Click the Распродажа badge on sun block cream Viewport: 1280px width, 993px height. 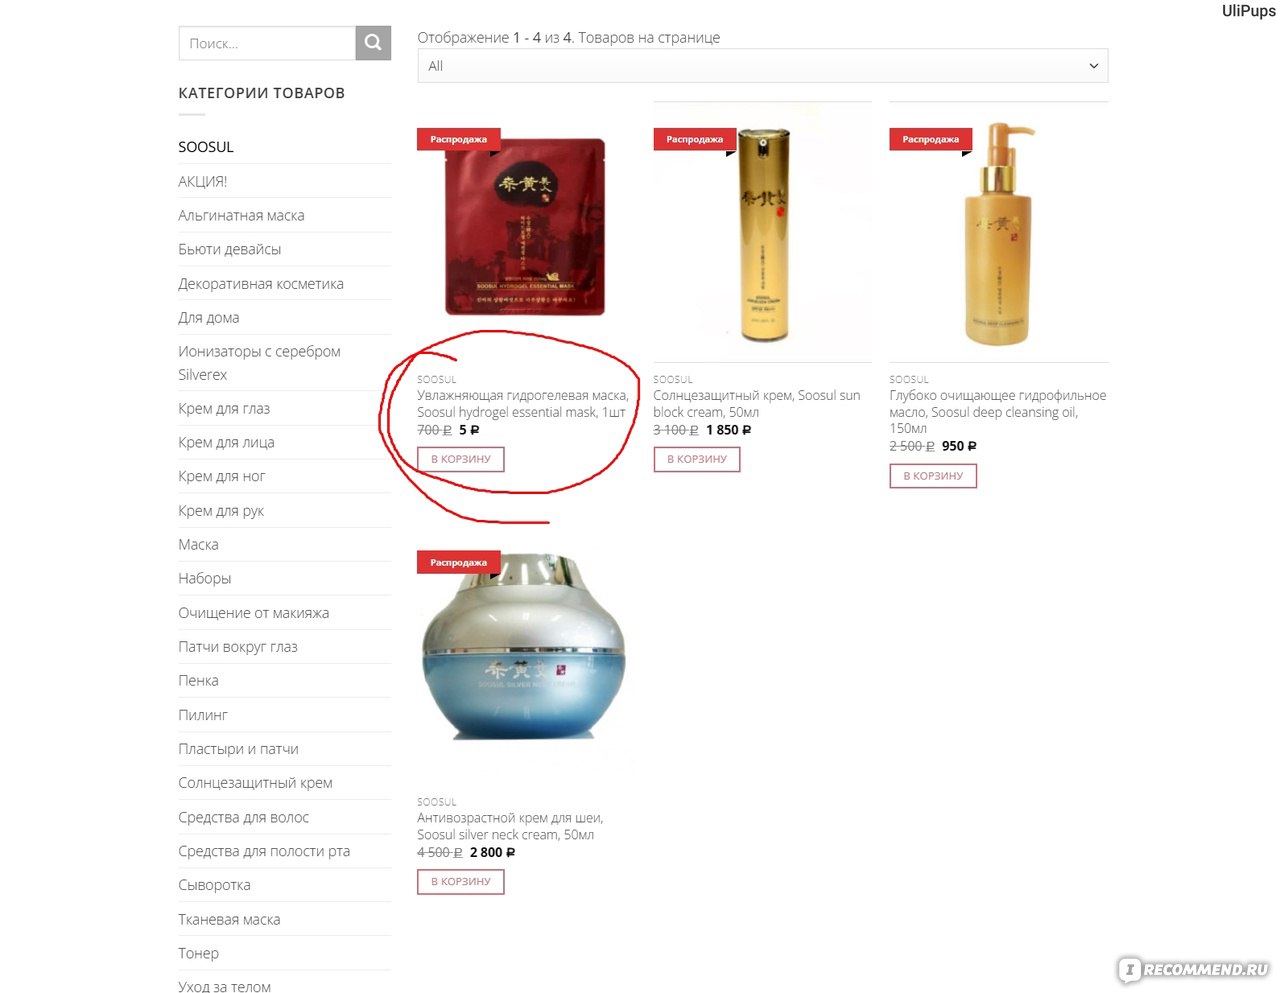point(695,139)
